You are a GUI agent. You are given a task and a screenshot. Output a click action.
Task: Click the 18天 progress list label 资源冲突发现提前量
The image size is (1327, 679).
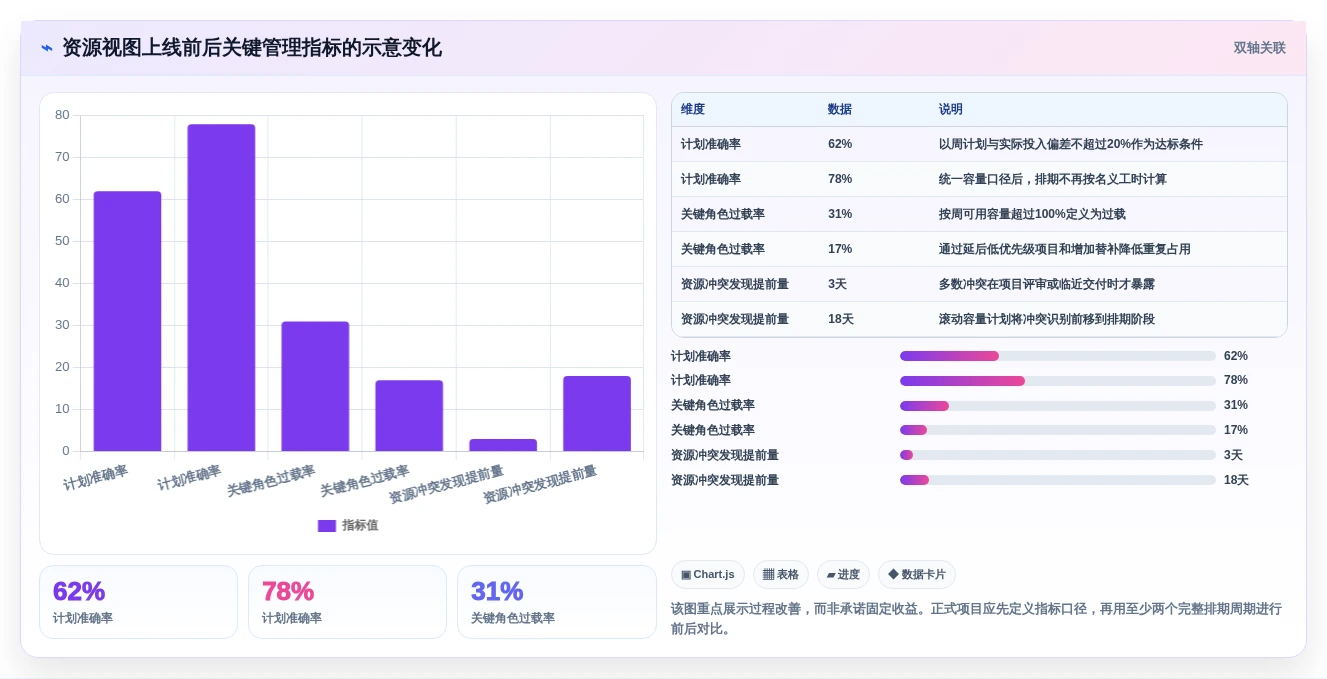tap(725, 480)
